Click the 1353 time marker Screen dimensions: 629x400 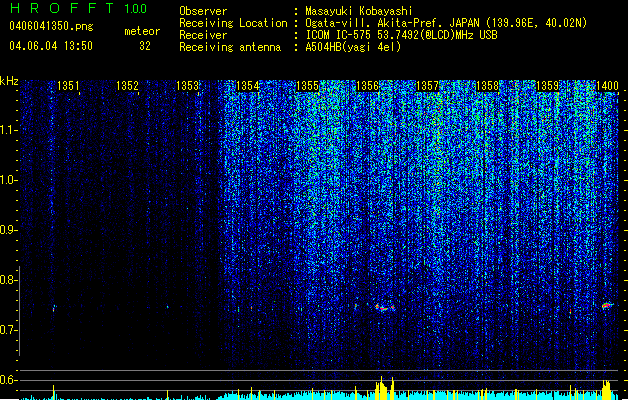coord(187,86)
